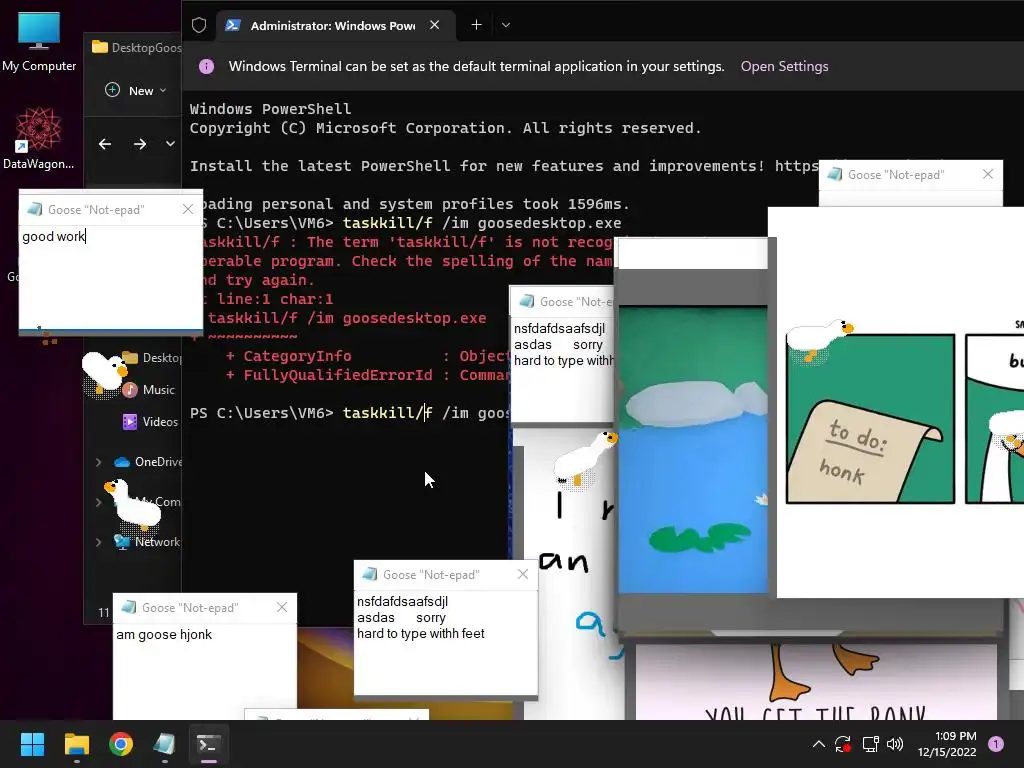The height and width of the screenshot is (768, 1024).
Task: Open the DataWagon desktop shortcut
Action: pyautogui.click(x=39, y=138)
